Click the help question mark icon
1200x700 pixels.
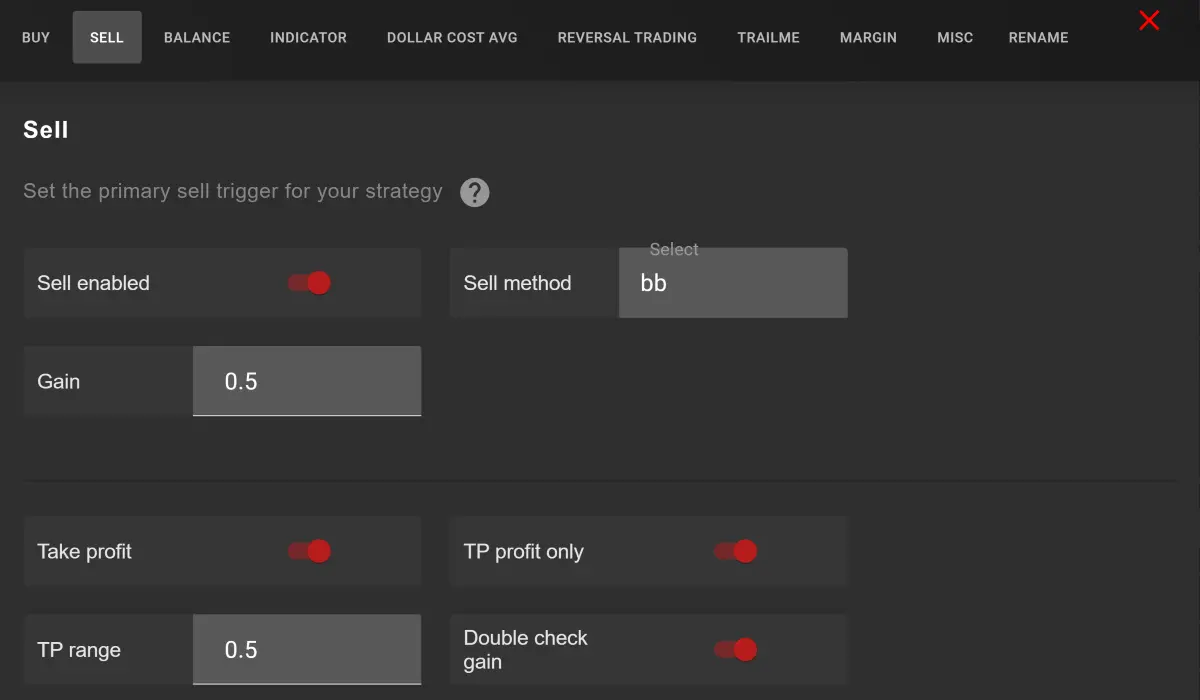(475, 191)
